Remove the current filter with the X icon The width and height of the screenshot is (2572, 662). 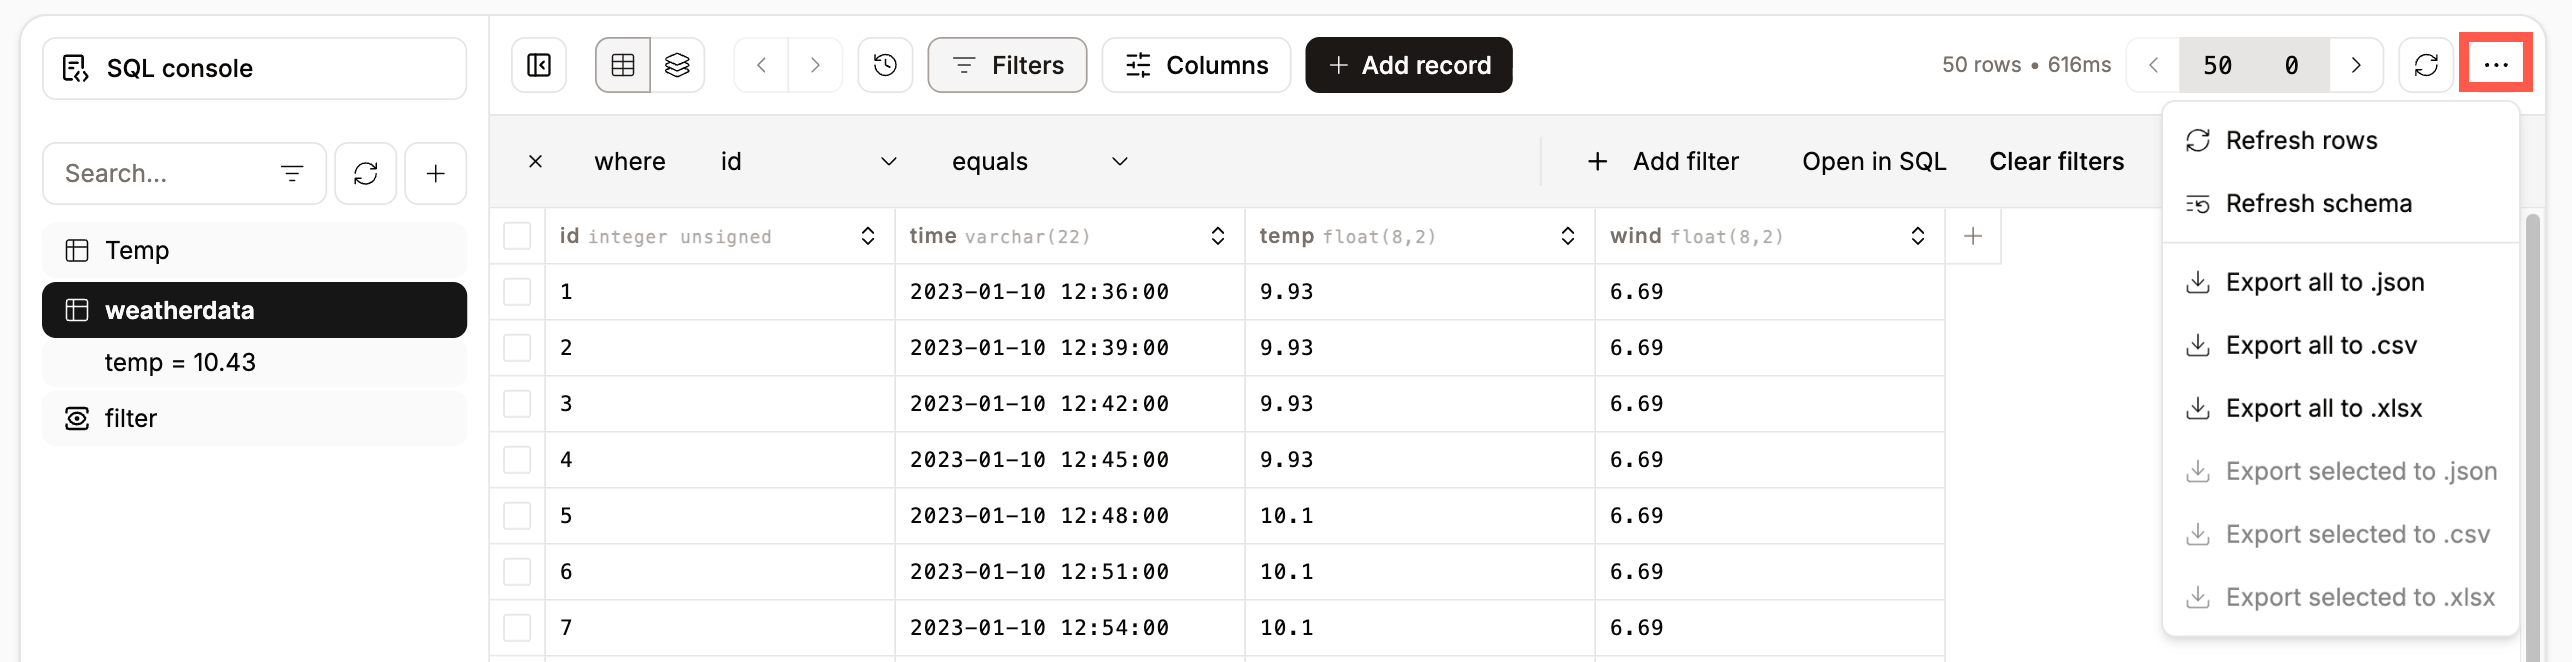click(536, 161)
